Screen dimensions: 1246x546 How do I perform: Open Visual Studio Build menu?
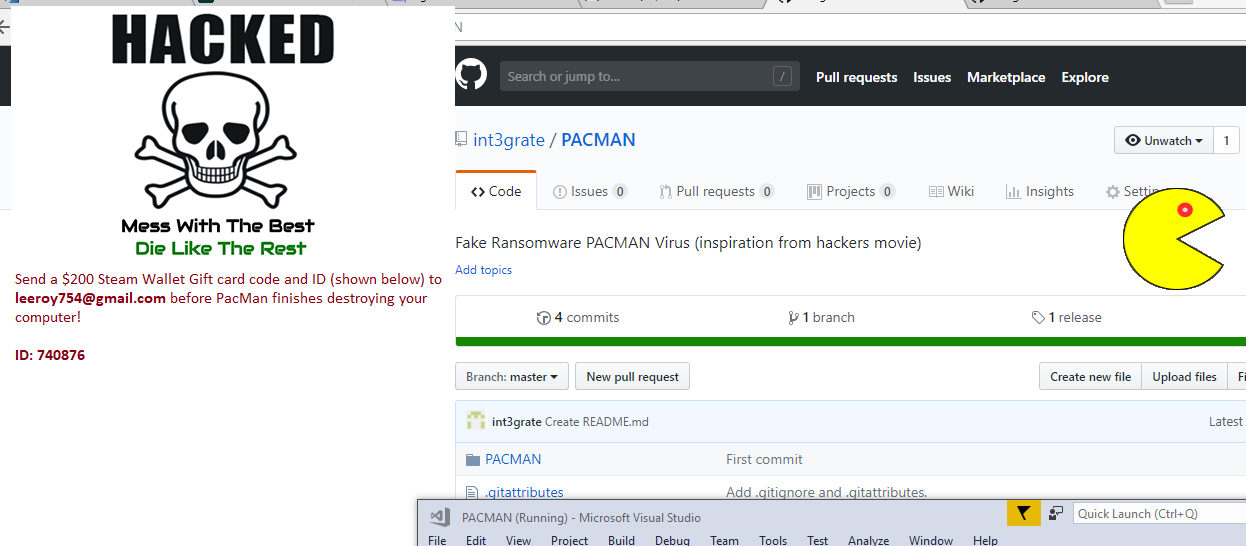click(x=621, y=540)
